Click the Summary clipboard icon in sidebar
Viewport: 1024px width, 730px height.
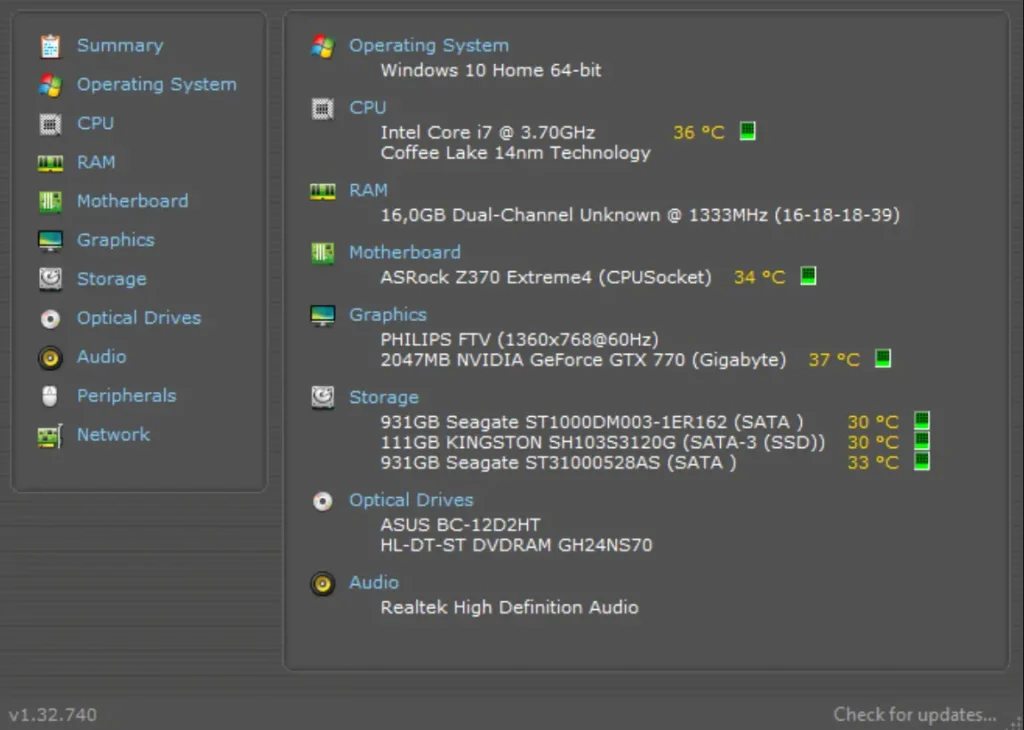(x=50, y=45)
